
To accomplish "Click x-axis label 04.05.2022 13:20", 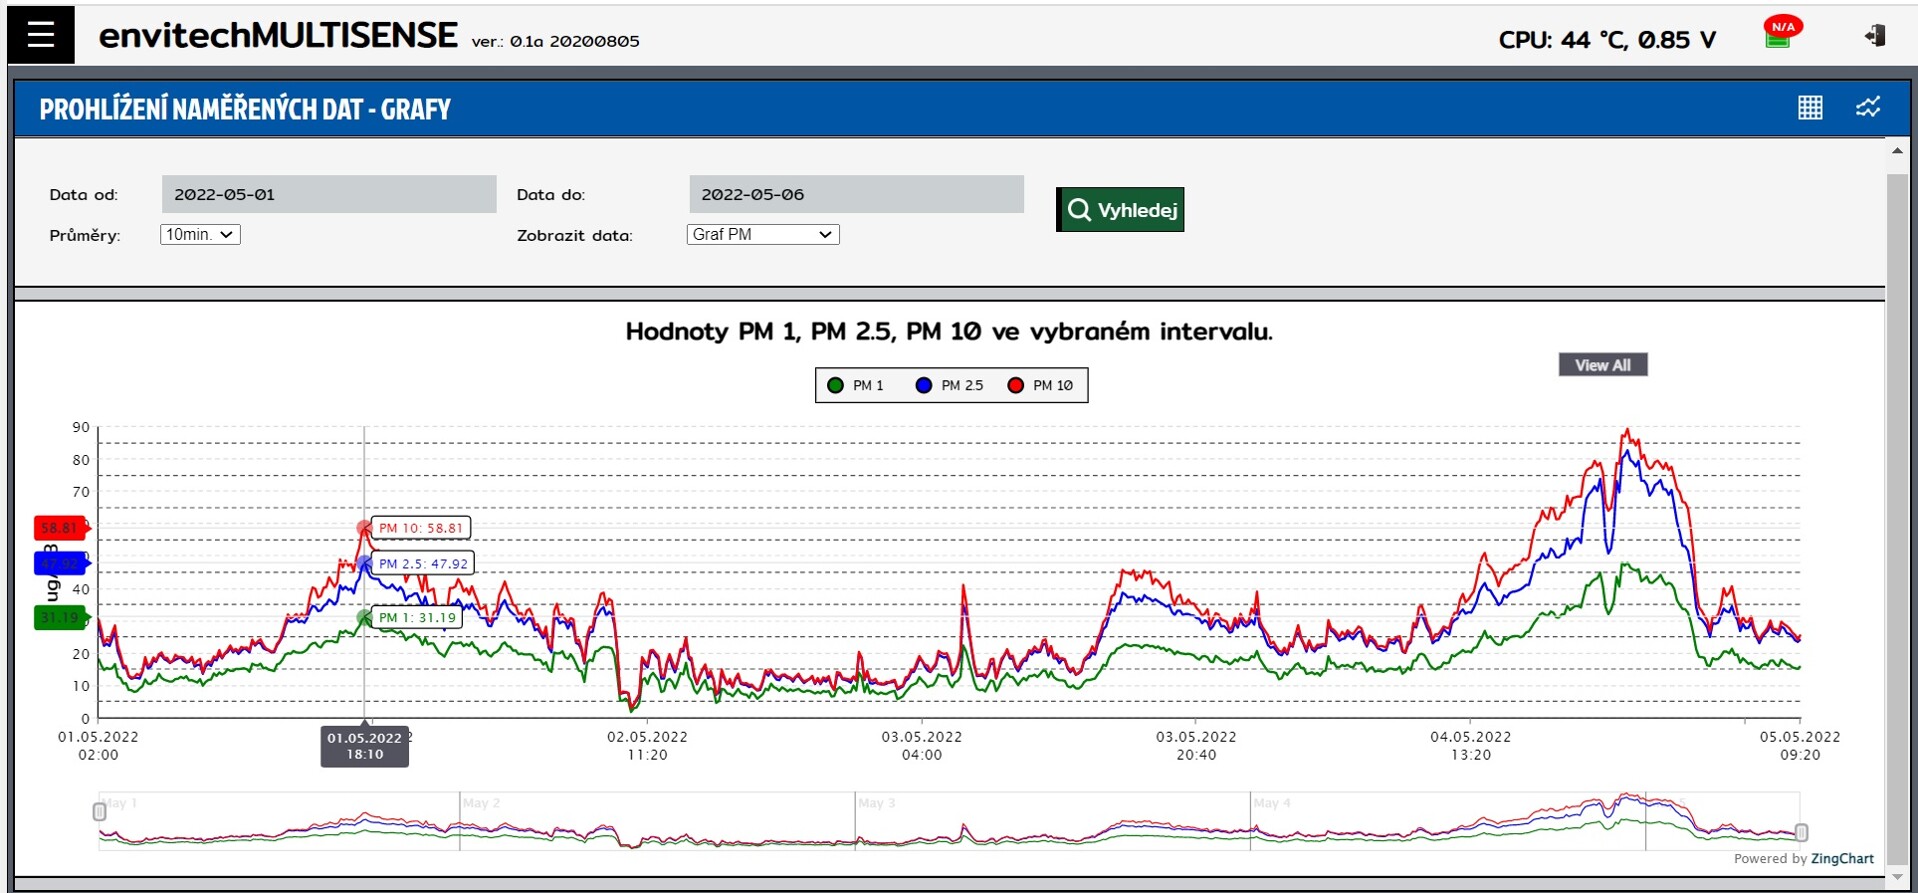I will [1471, 746].
